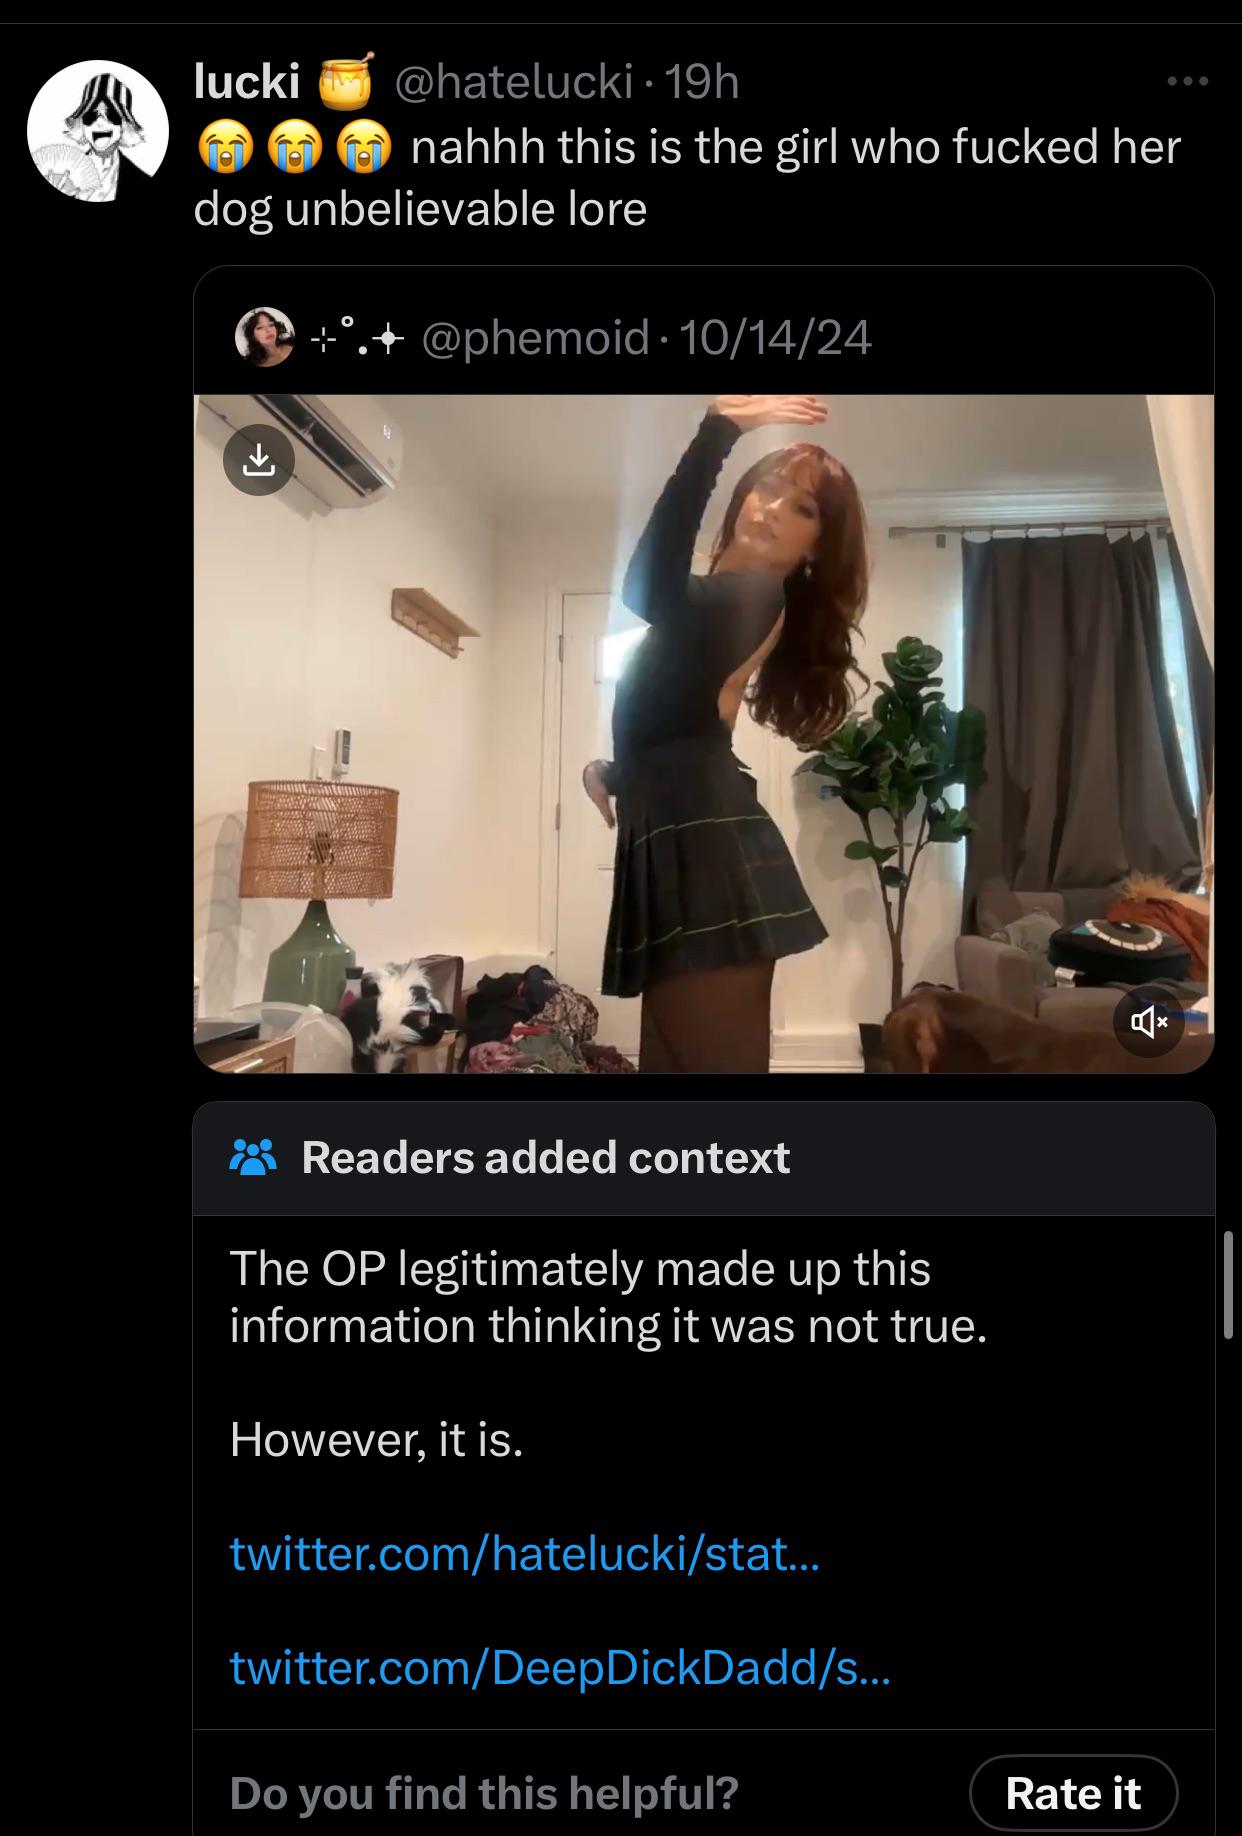The width and height of the screenshot is (1242, 1836).
Task: Click the scrollbar thumb on the right
Action: [1229, 1285]
